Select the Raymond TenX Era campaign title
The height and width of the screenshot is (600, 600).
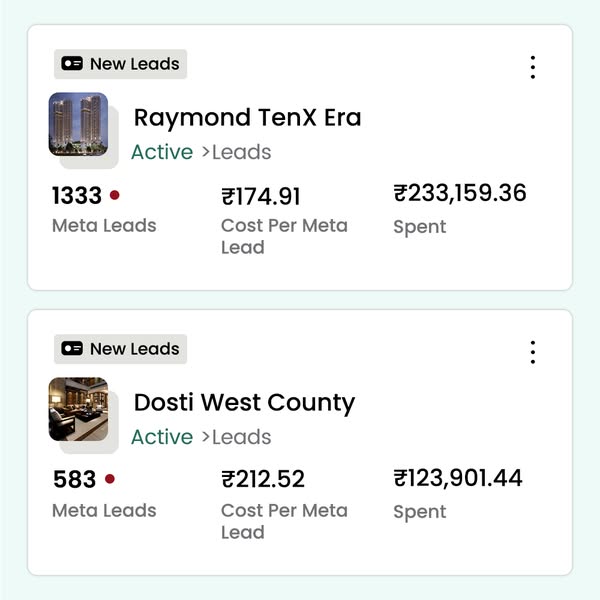247,118
